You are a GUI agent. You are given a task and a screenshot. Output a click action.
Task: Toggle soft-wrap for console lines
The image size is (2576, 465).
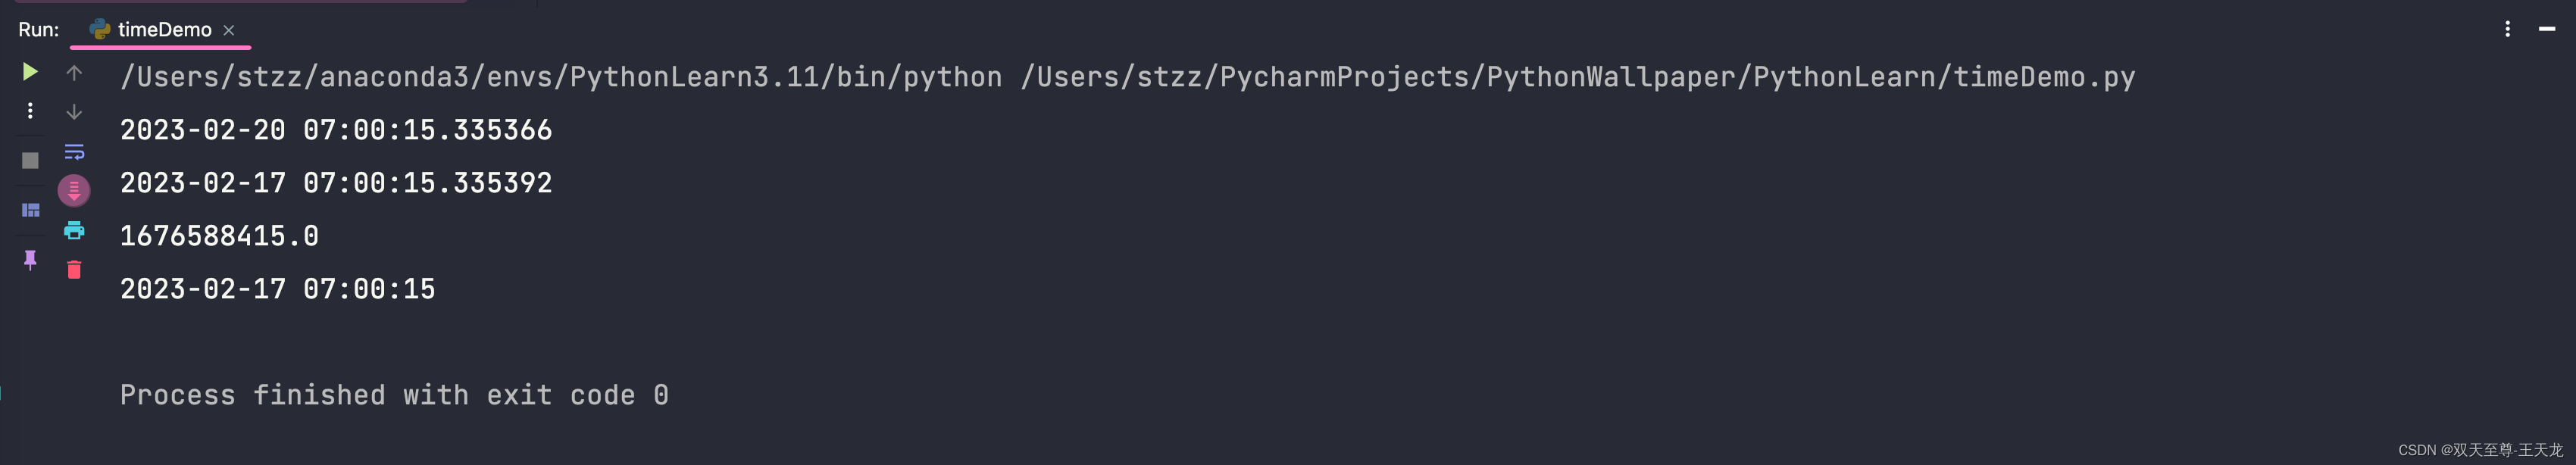point(75,152)
